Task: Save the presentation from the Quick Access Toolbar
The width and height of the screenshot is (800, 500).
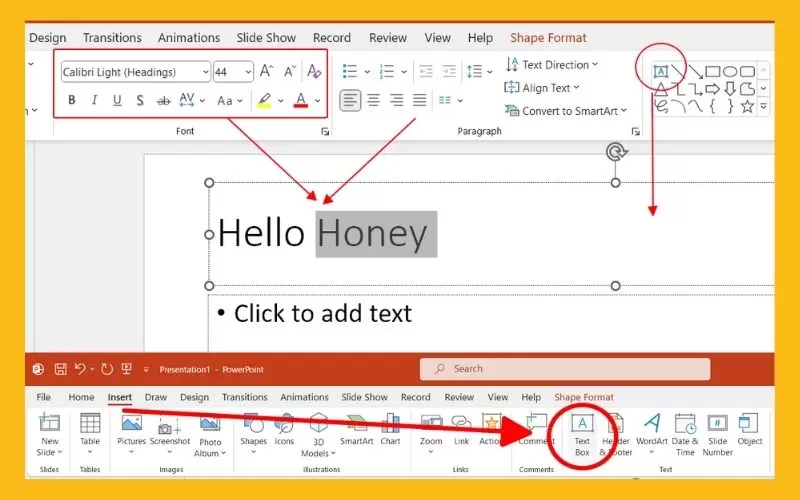Action: (61, 369)
